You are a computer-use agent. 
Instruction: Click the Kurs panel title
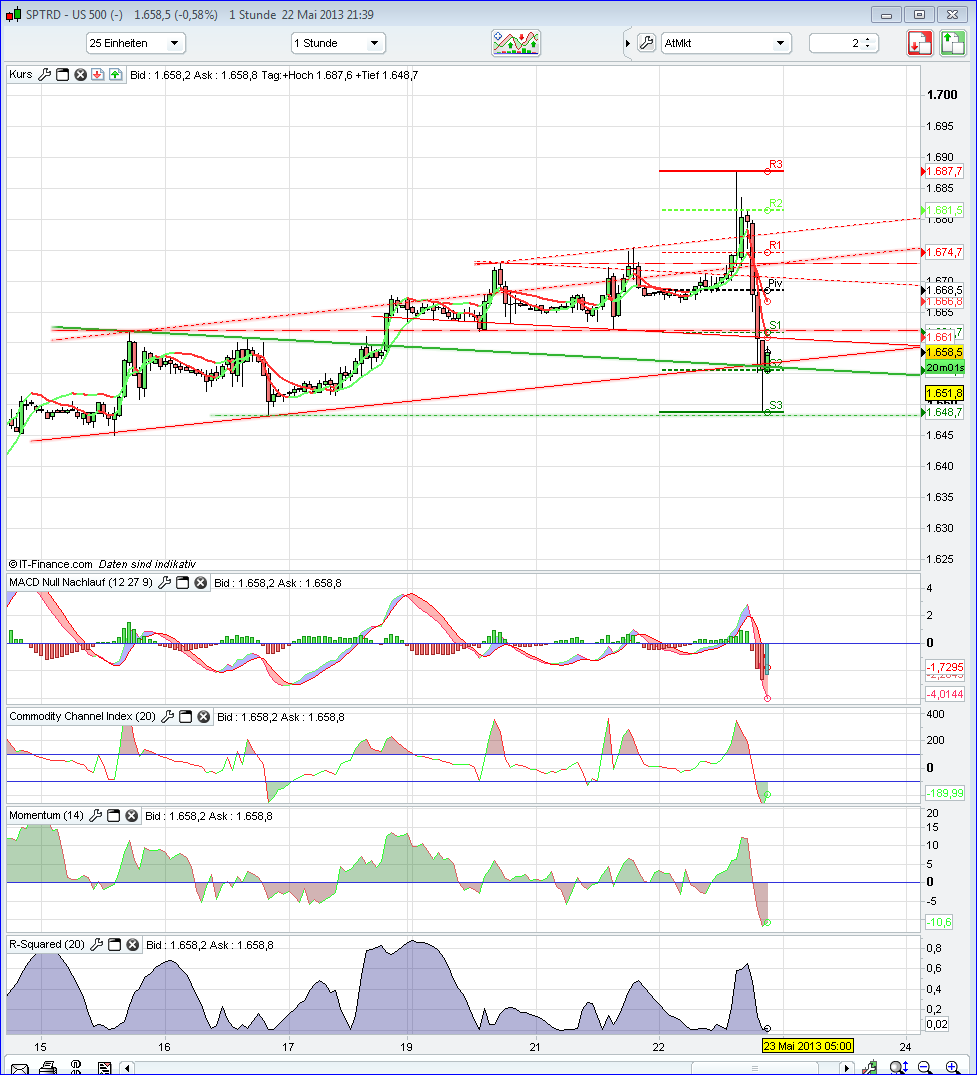click(x=21, y=74)
